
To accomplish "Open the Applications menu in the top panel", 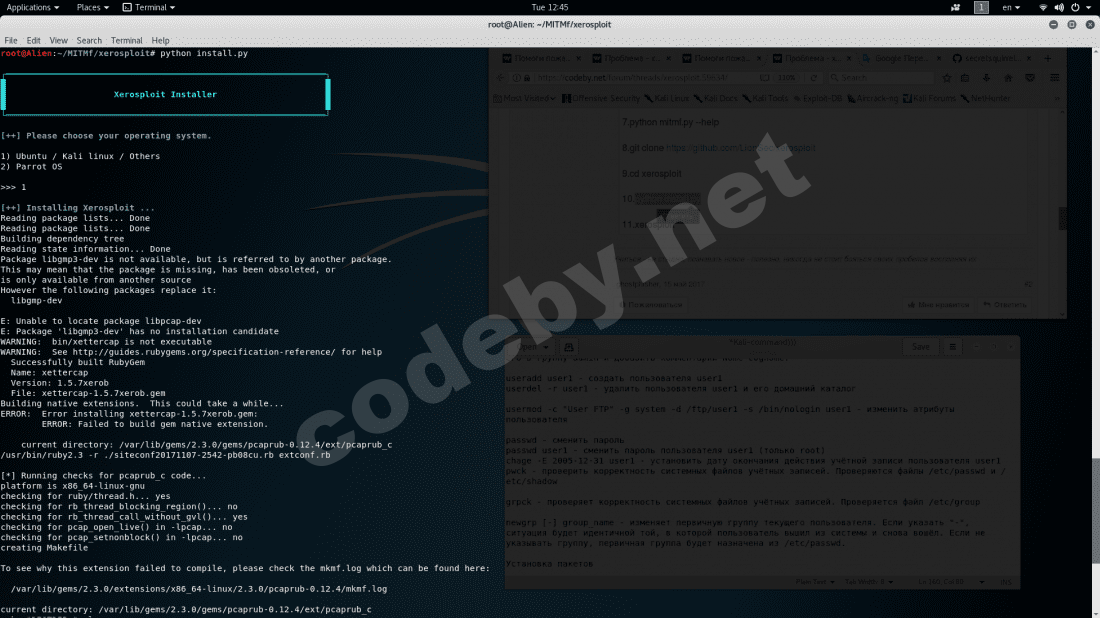I will pyautogui.click(x=32, y=7).
